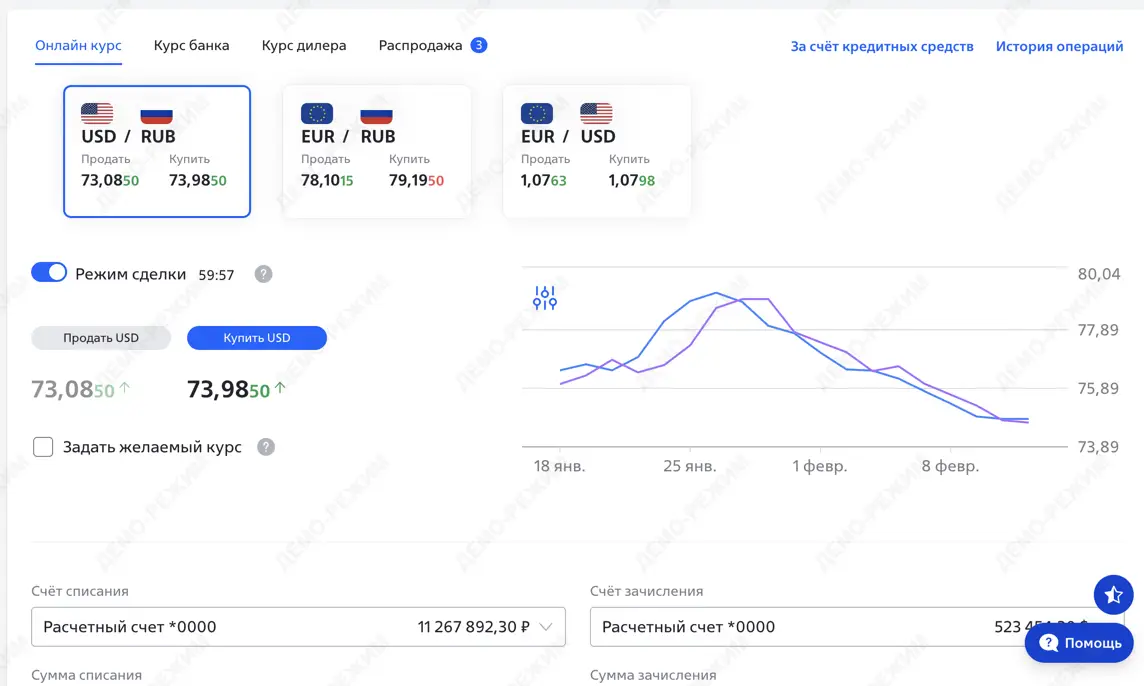Switch to the Курс банка tab
The height and width of the screenshot is (686, 1144).
pos(191,45)
